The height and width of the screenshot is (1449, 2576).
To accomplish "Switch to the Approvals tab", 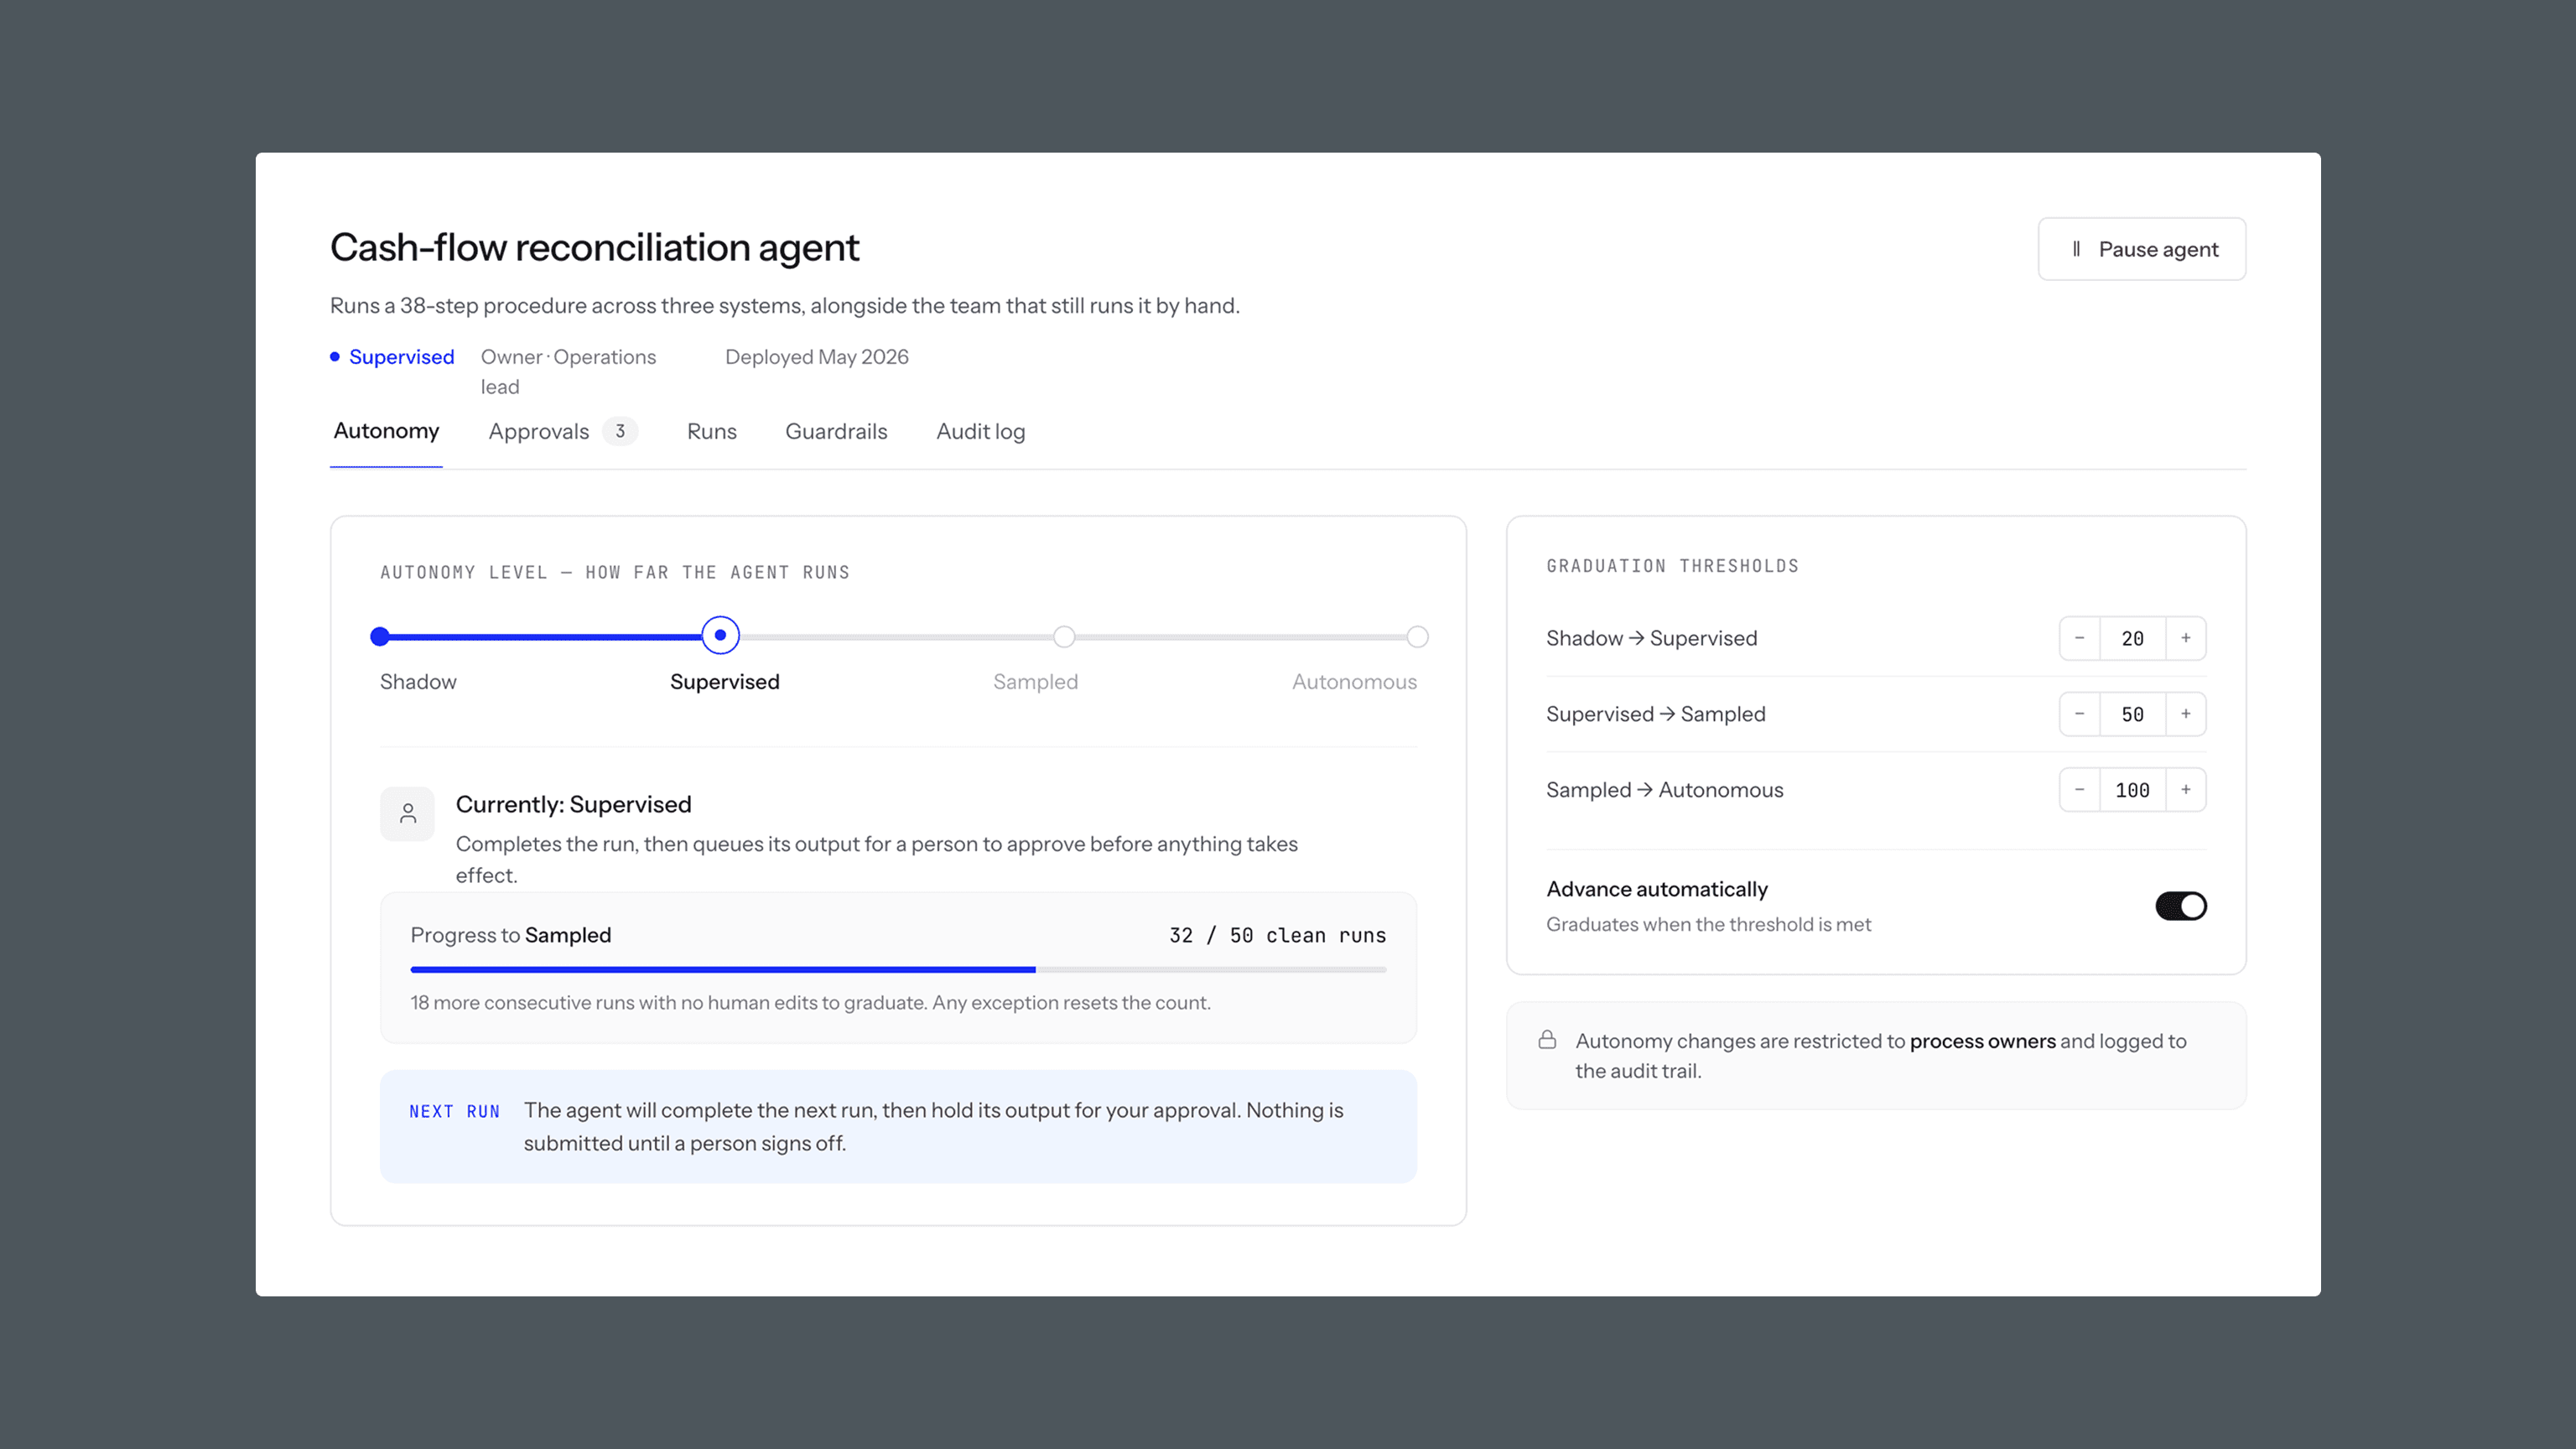I will click(x=563, y=431).
